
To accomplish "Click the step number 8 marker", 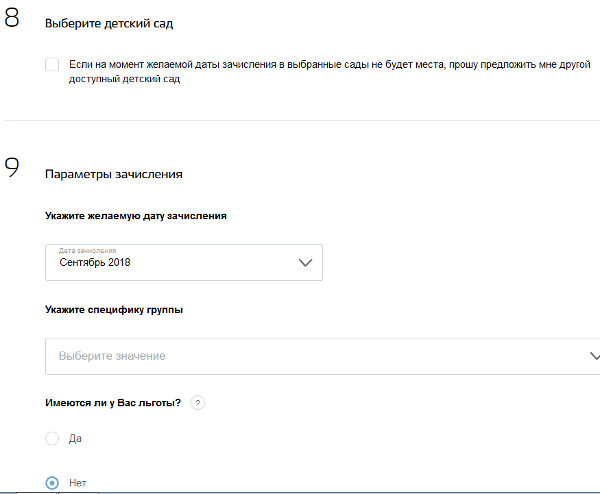I will (x=11, y=21).
